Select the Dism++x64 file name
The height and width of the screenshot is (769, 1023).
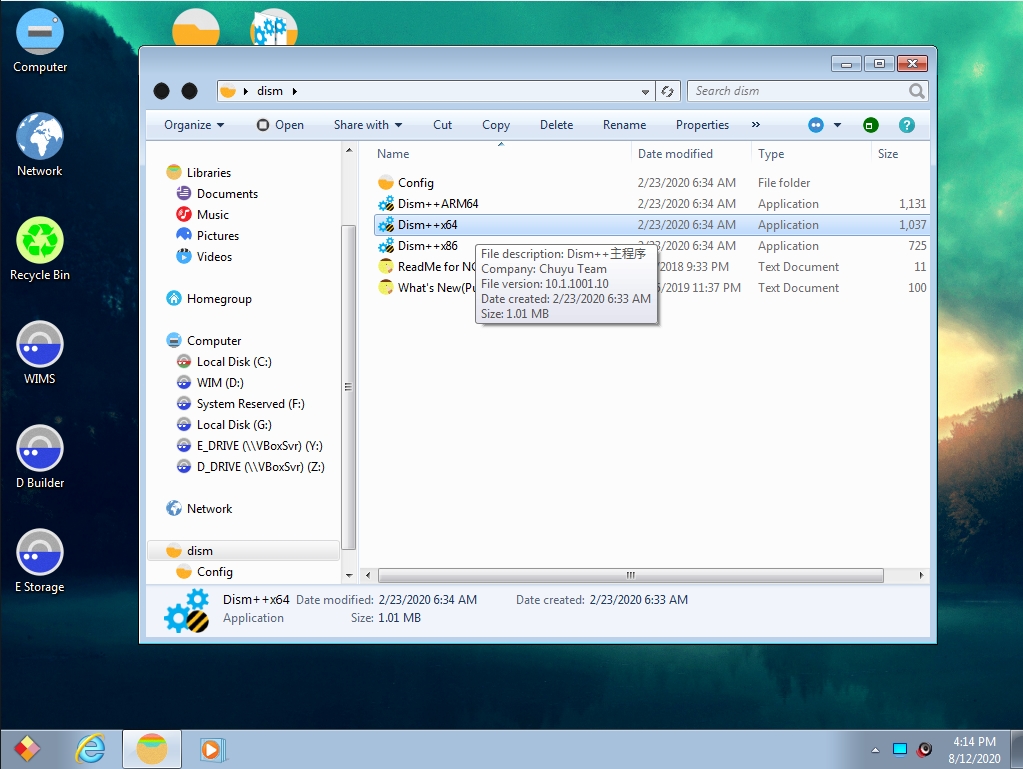click(x=427, y=225)
